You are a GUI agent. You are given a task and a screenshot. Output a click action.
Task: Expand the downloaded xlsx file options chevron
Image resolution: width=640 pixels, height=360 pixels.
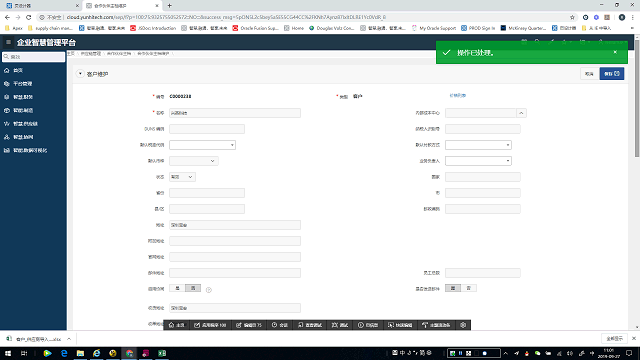point(69,339)
